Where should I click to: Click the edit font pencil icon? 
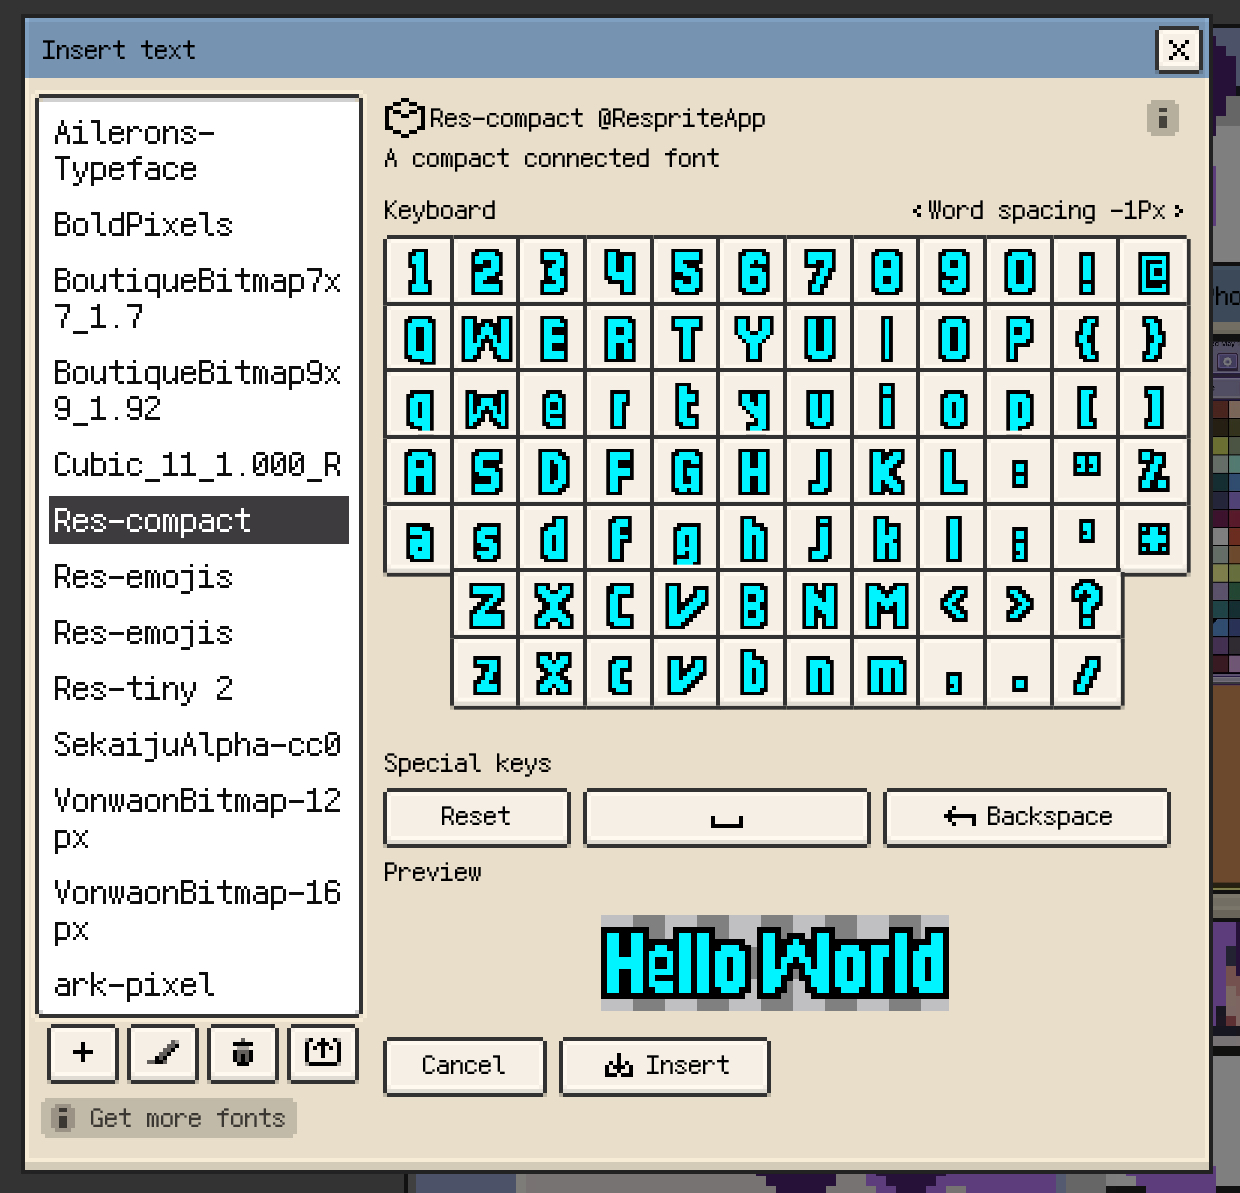163,1053
